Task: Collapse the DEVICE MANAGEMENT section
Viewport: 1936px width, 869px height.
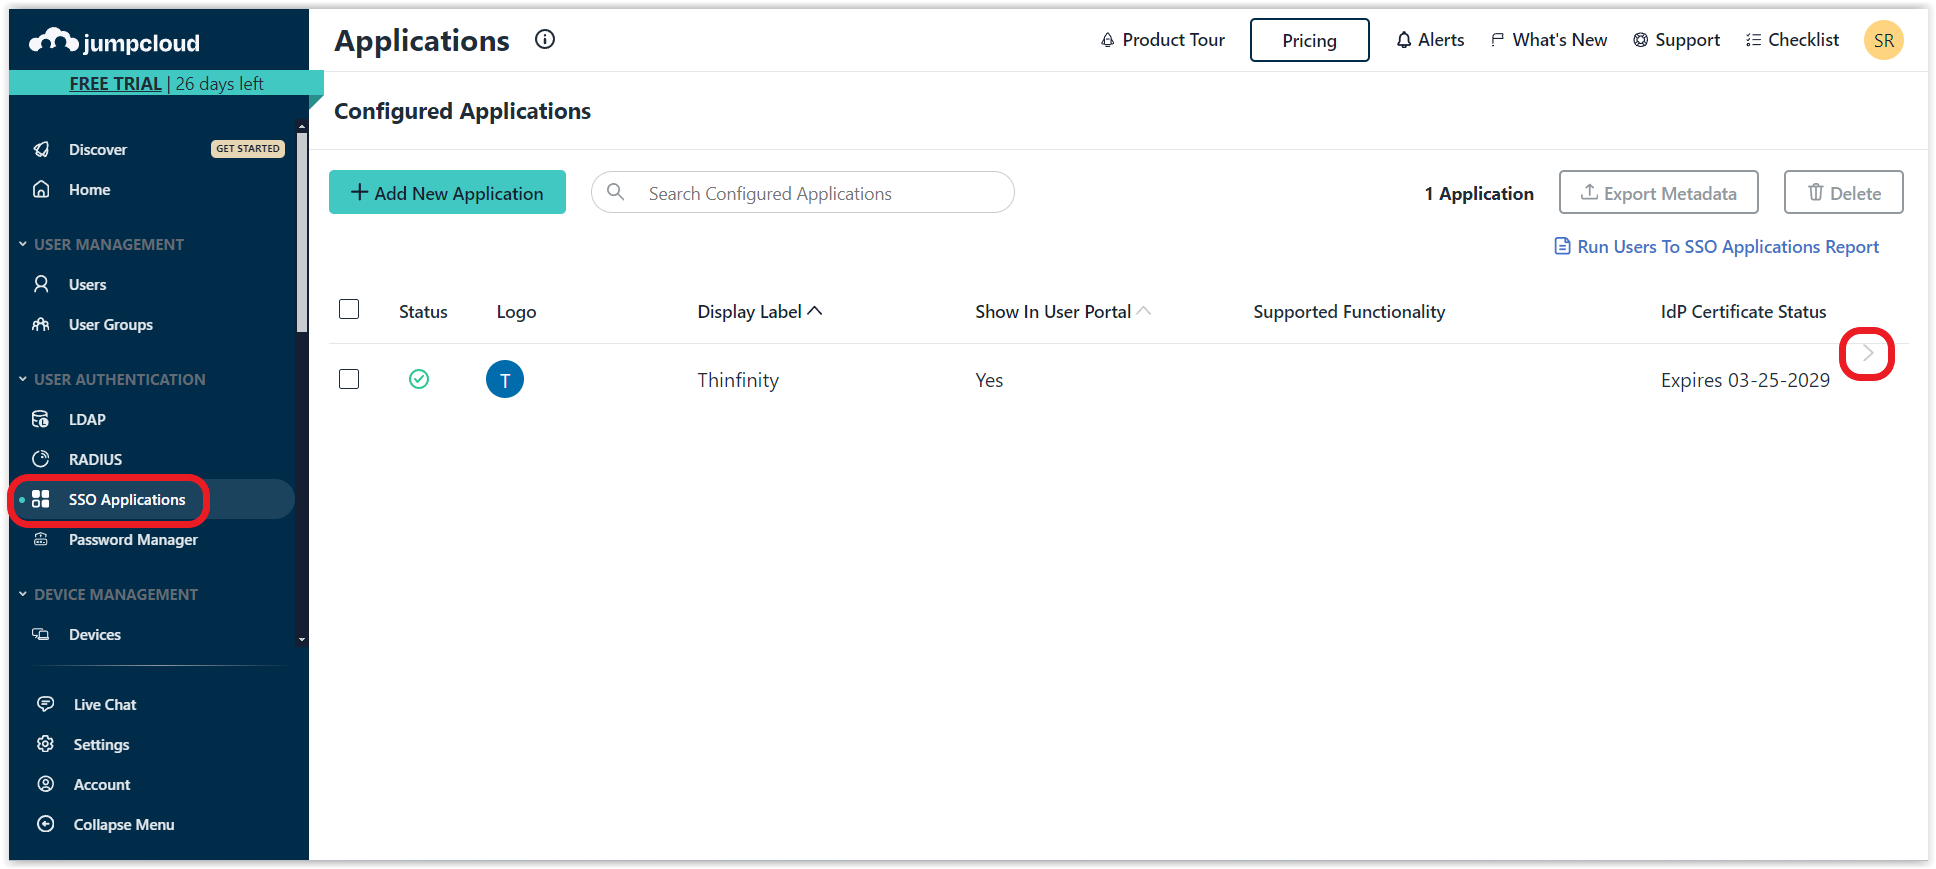Action: tap(107, 594)
